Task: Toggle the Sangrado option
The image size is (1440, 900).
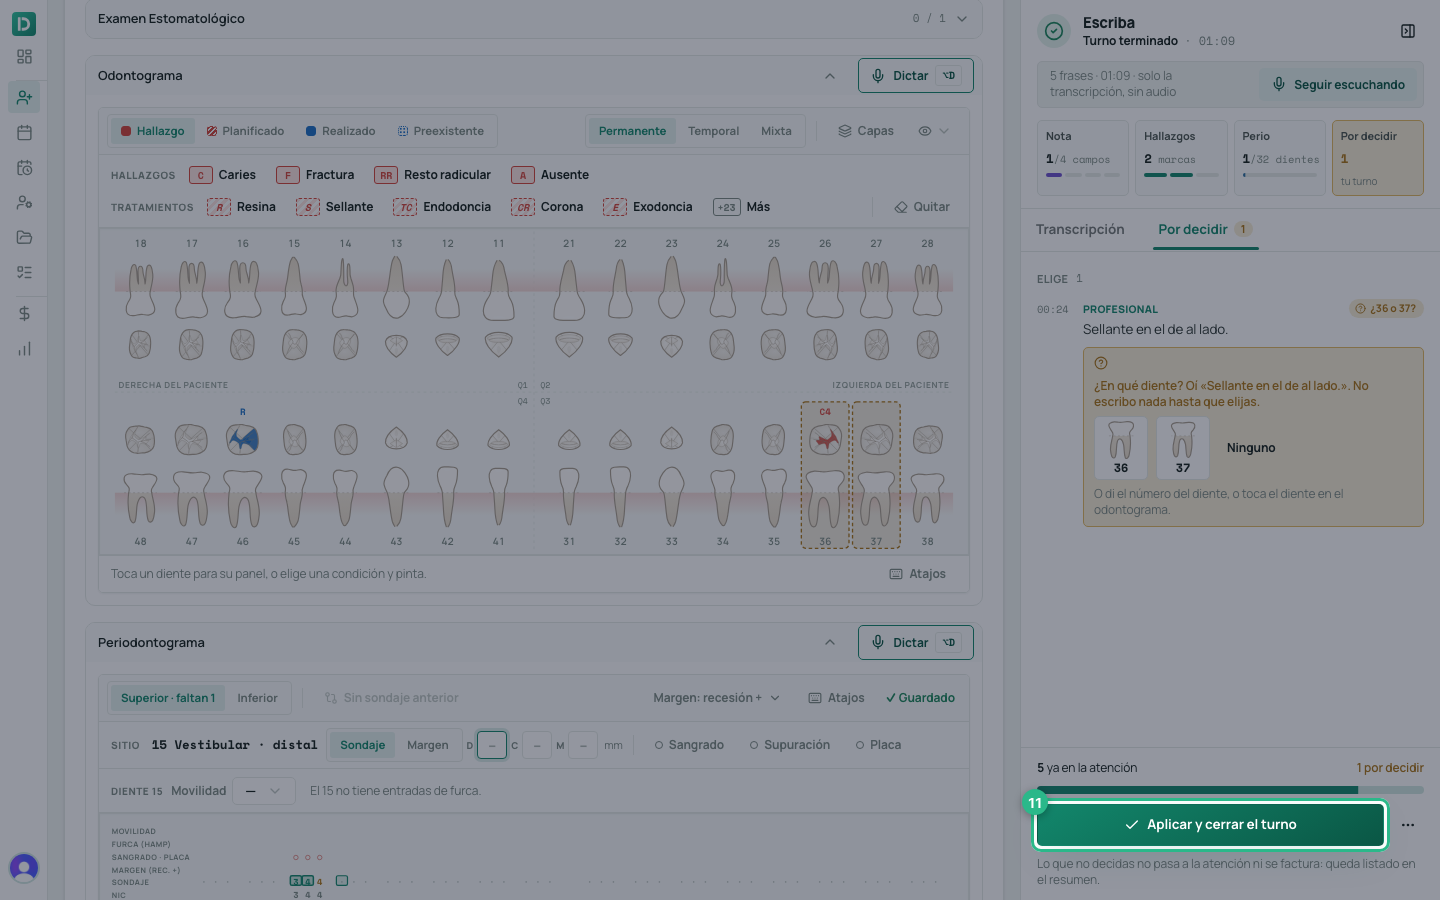Action: coord(689,745)
